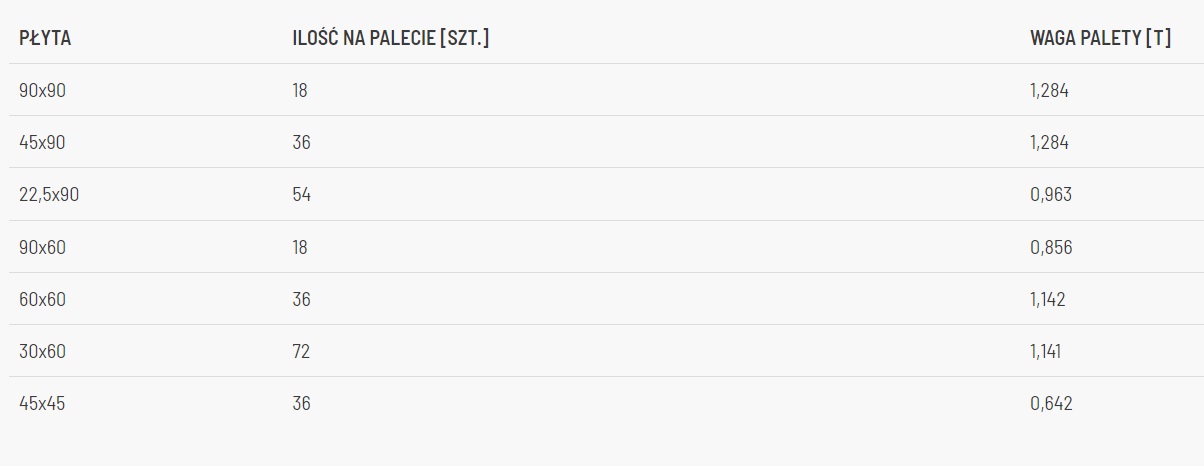The height and width of the screenshot is (466, 1204).
Task: Click pallet weight value 0,963
Action: (1050, 195)
